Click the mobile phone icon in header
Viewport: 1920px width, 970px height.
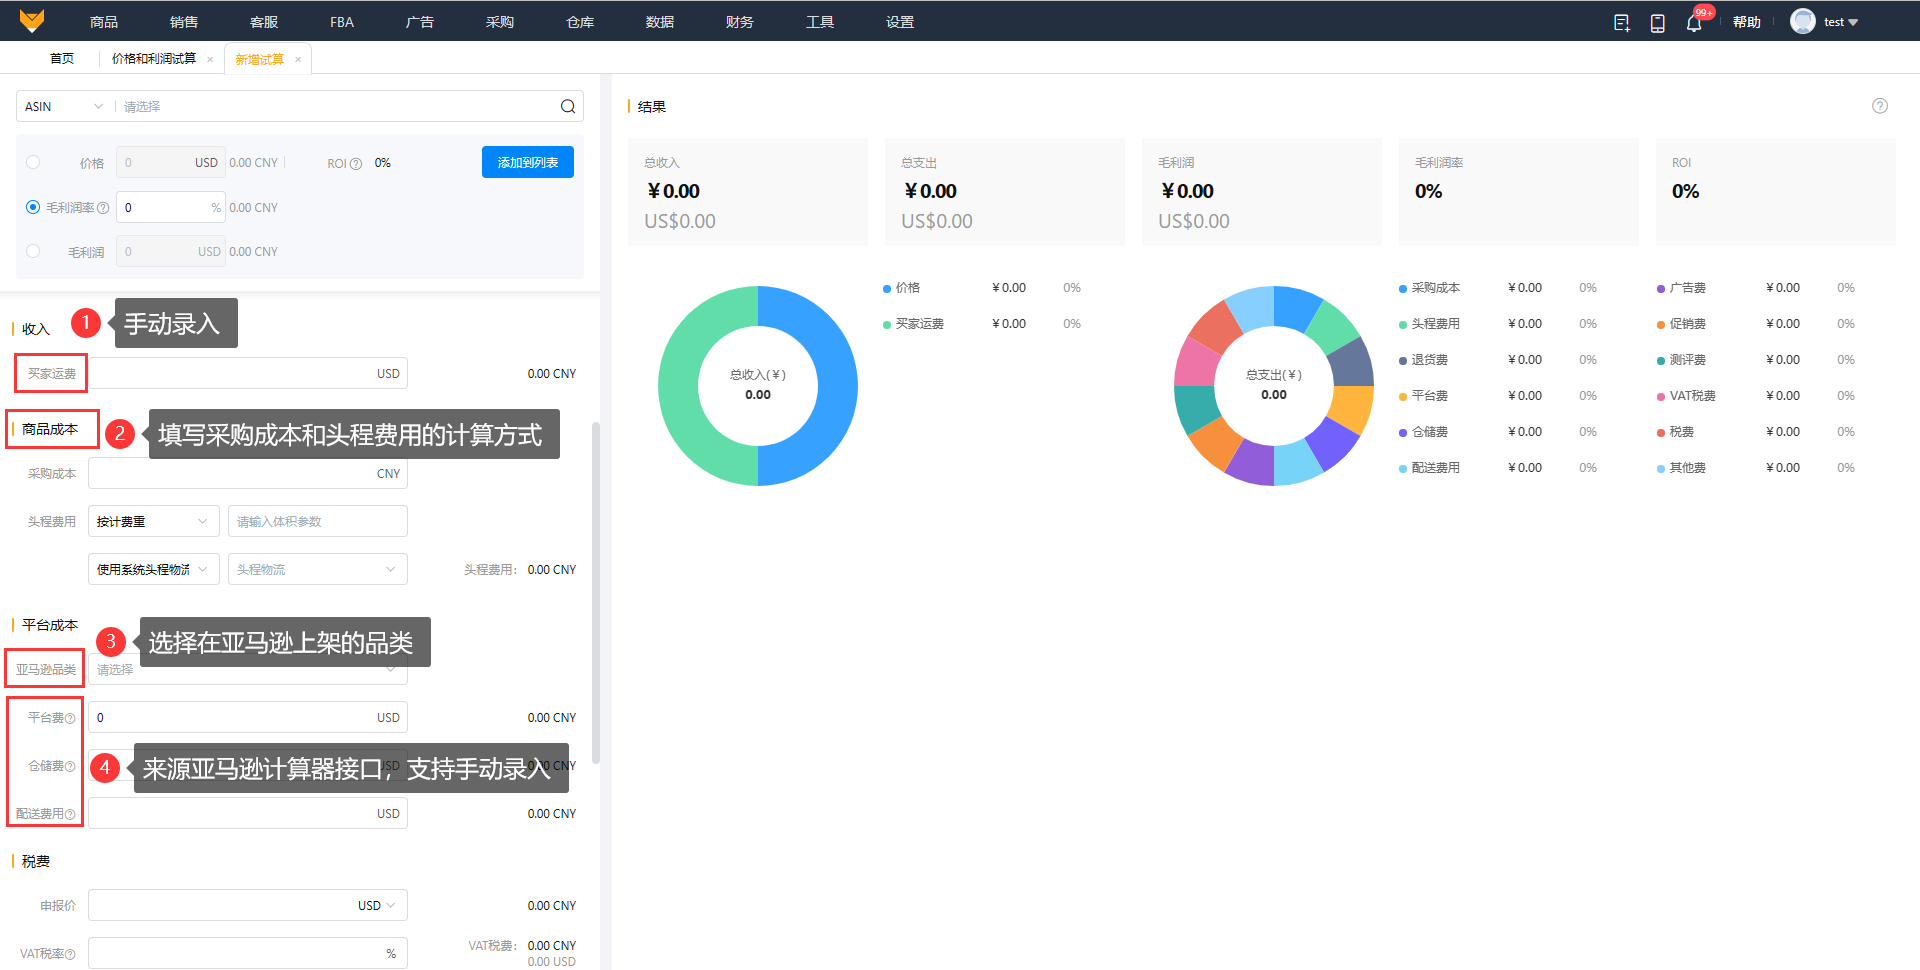coord(1657,23)
